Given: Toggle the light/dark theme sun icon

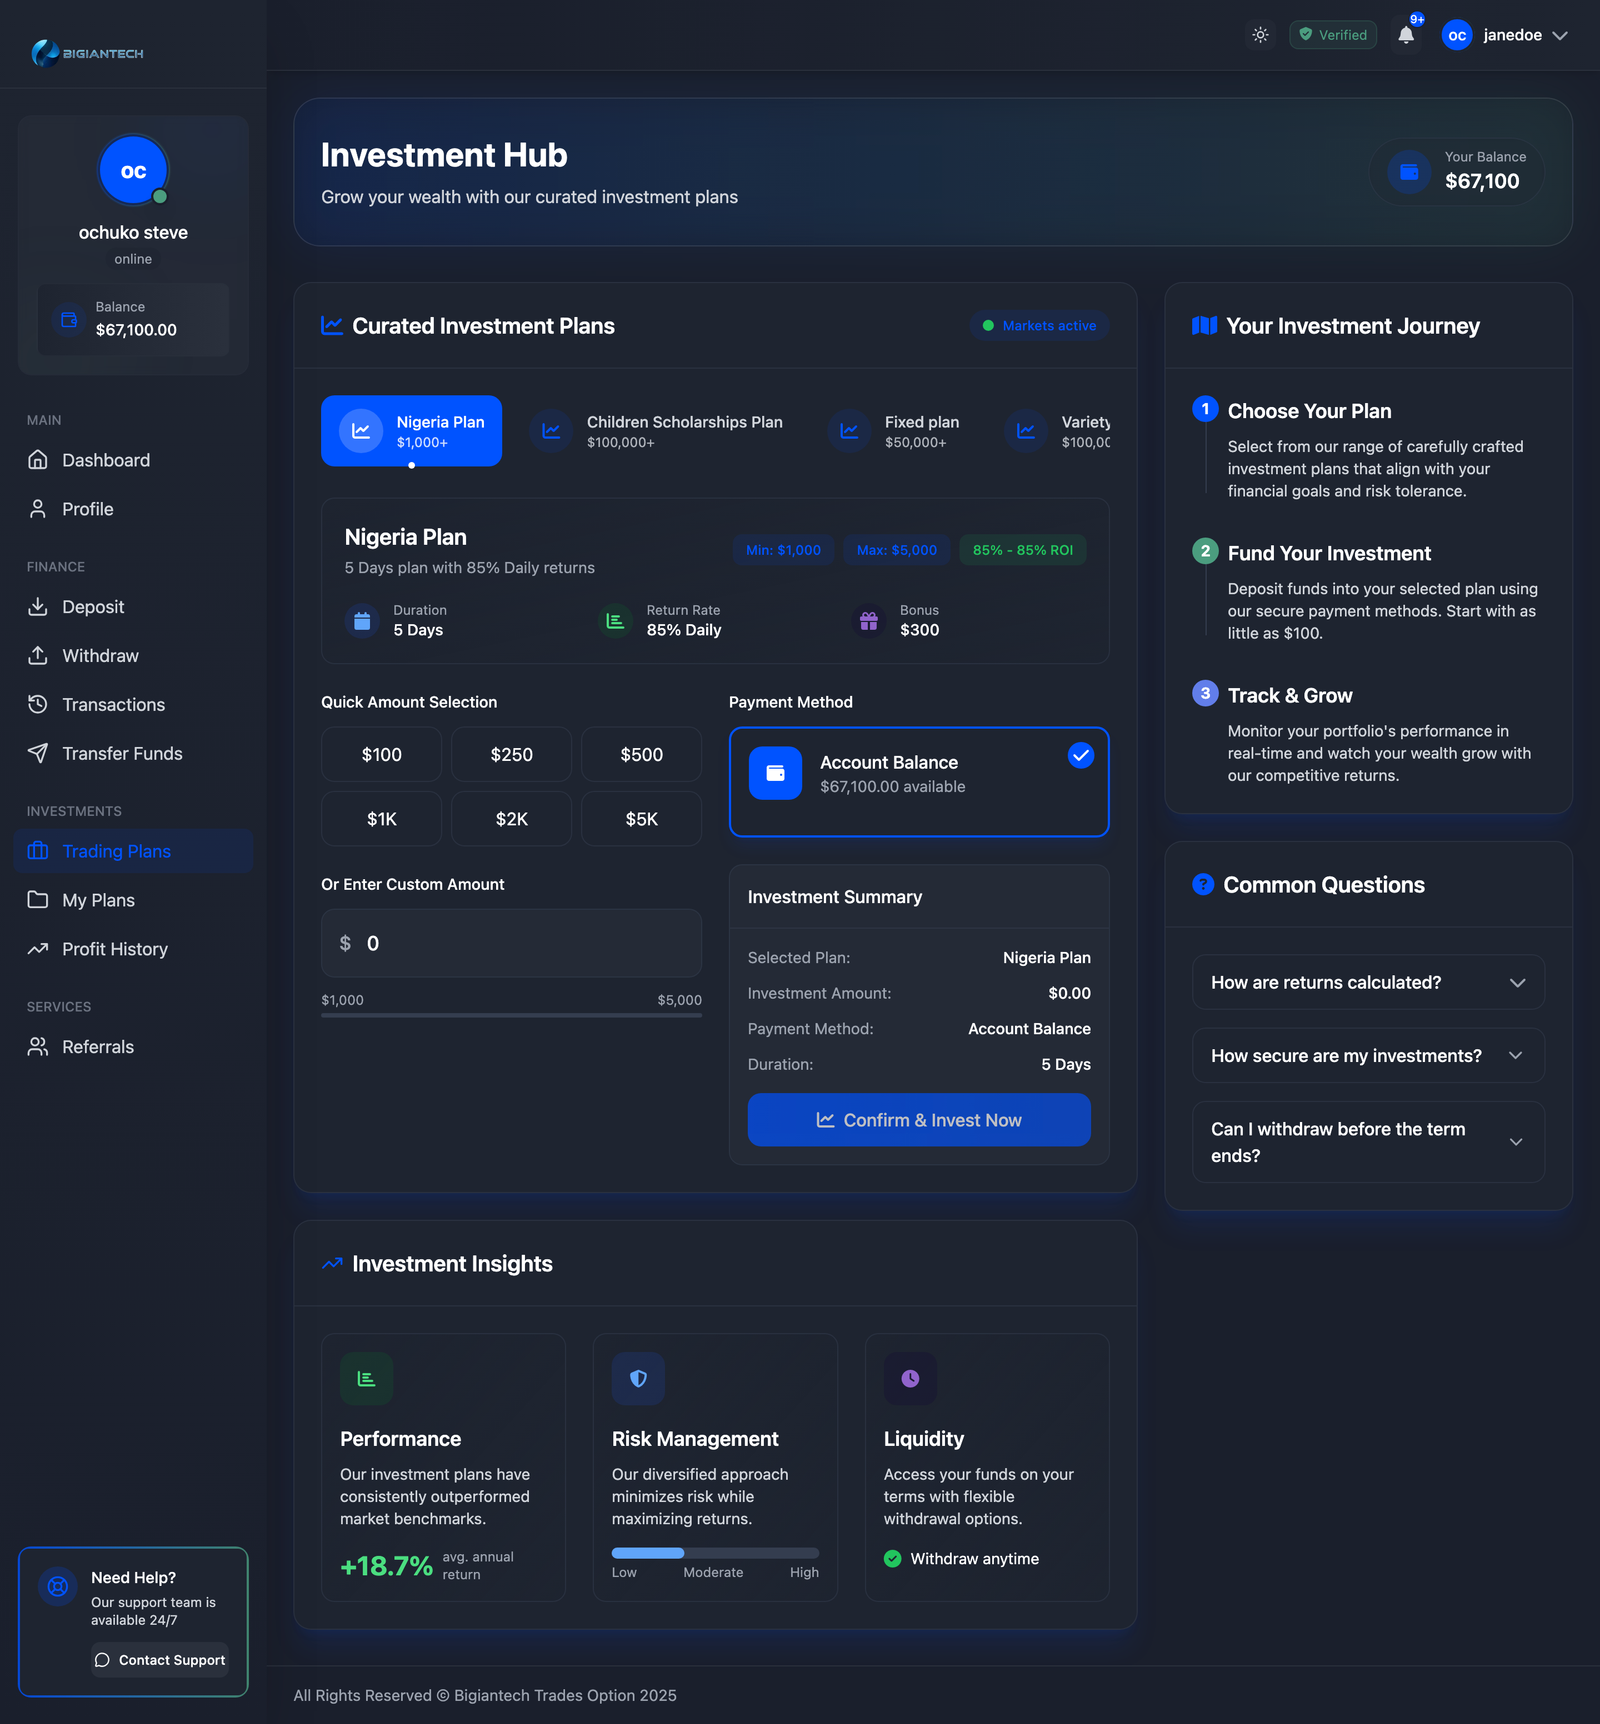Looking at the screenshot, I should coord(1260,35).
